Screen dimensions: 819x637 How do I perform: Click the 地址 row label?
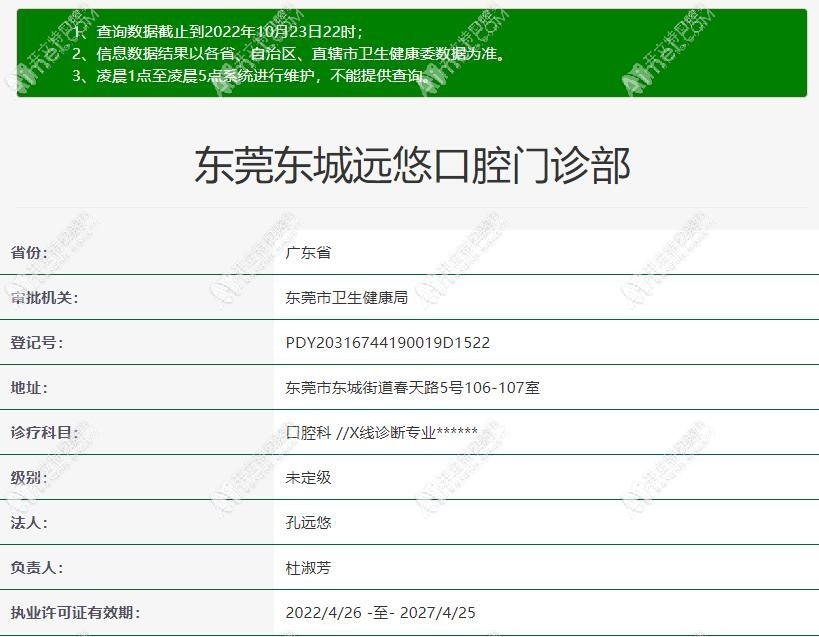29,387
